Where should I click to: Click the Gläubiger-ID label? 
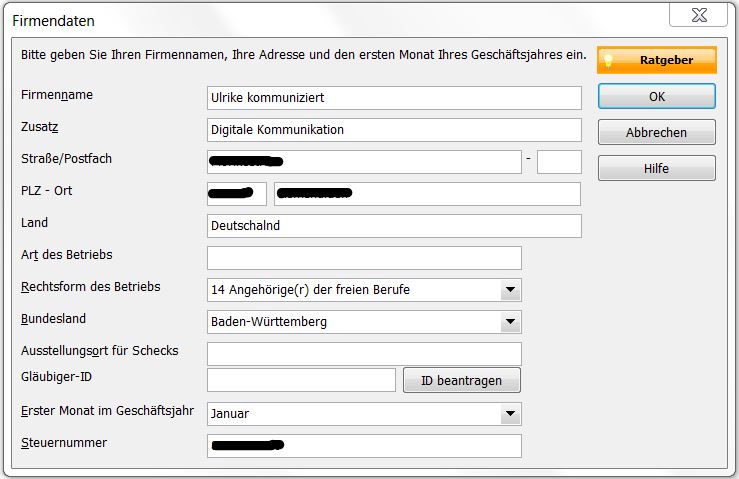pos(56,377)
